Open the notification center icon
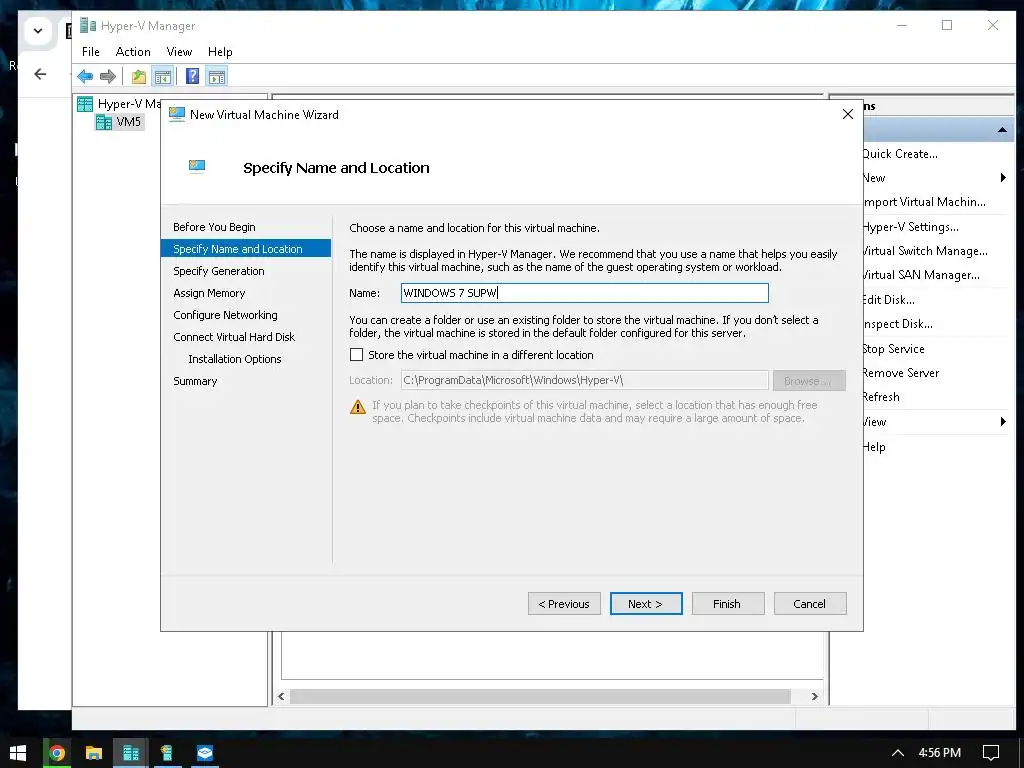The height and width of the screenshot is (768, 1024). click(x=991, y=753)
